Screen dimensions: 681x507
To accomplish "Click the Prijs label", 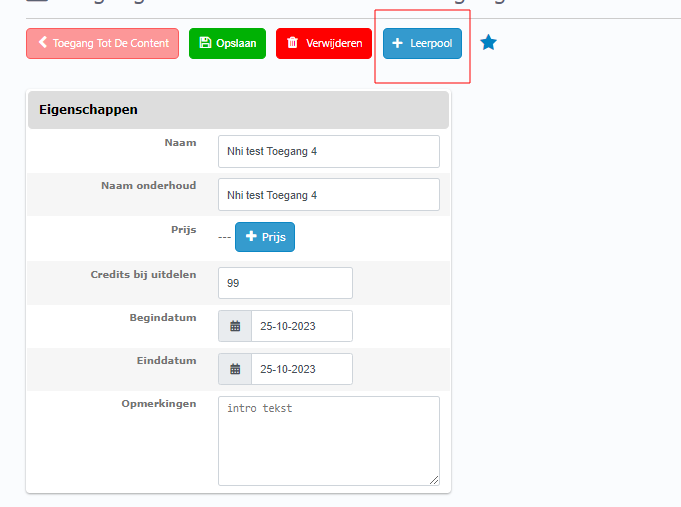I will pos(183,230).
